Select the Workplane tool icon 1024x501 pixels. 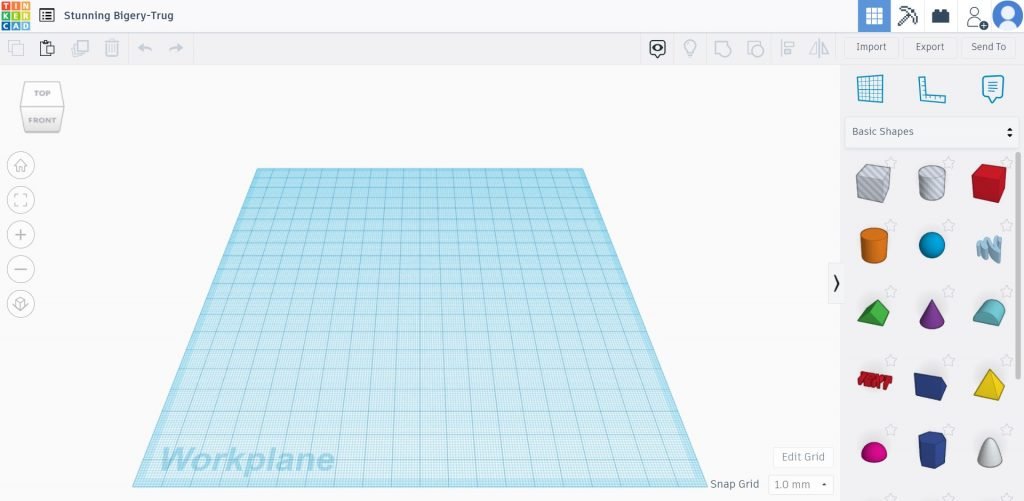click(x=870, y=89)
